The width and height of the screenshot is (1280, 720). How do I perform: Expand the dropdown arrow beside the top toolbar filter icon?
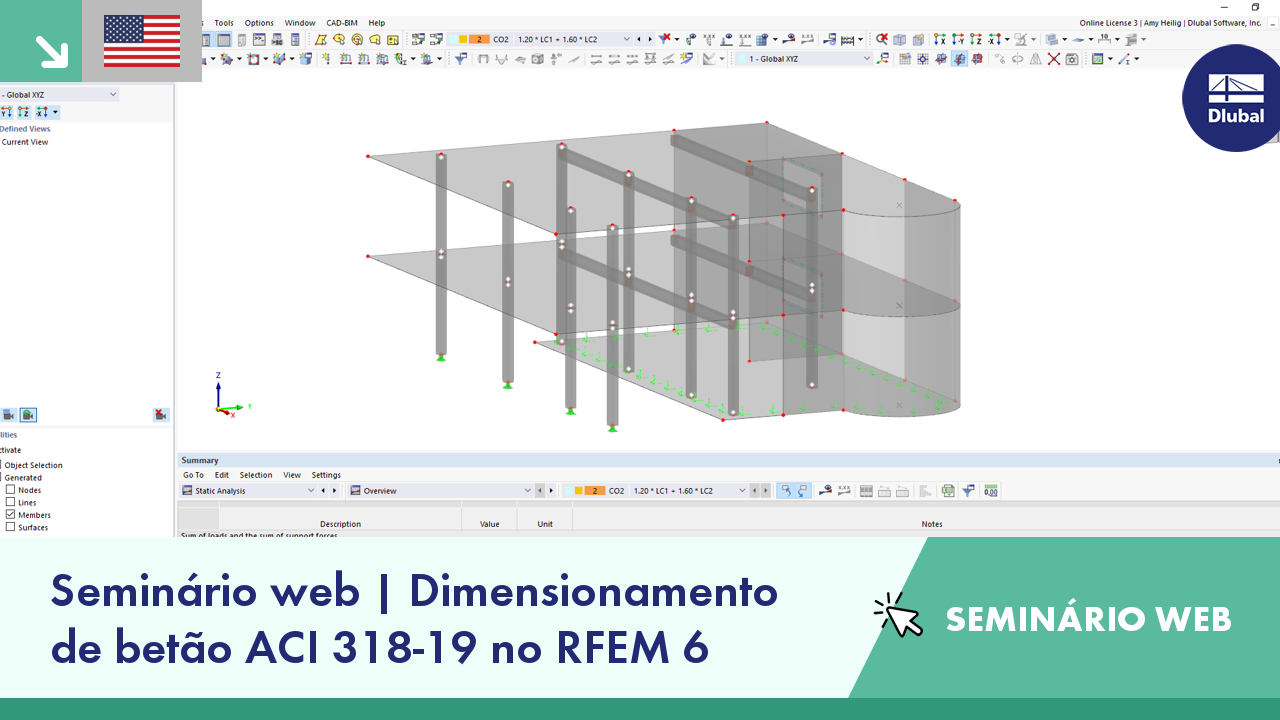coord(677,40)
